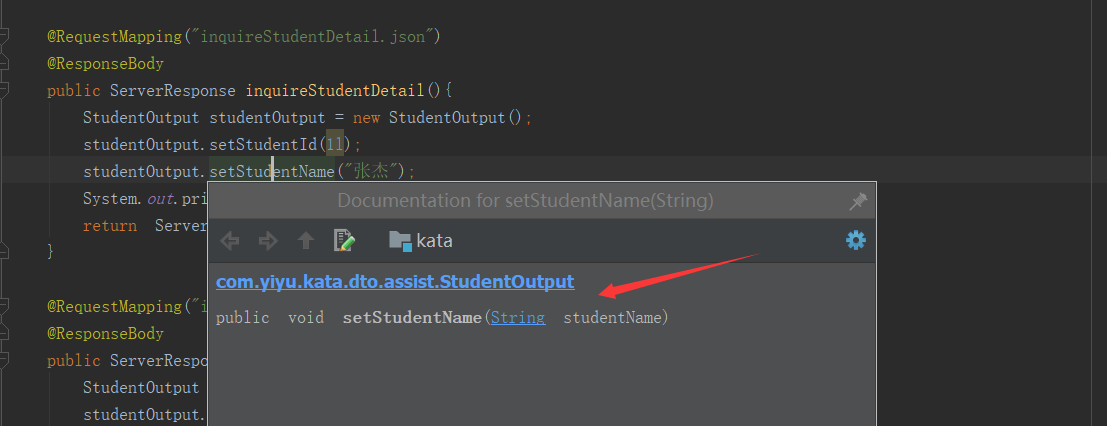Viewport: 1107px width, 426px height.
Task: Click the Documentation for setStudentName title bar
Action: (525, 201)
